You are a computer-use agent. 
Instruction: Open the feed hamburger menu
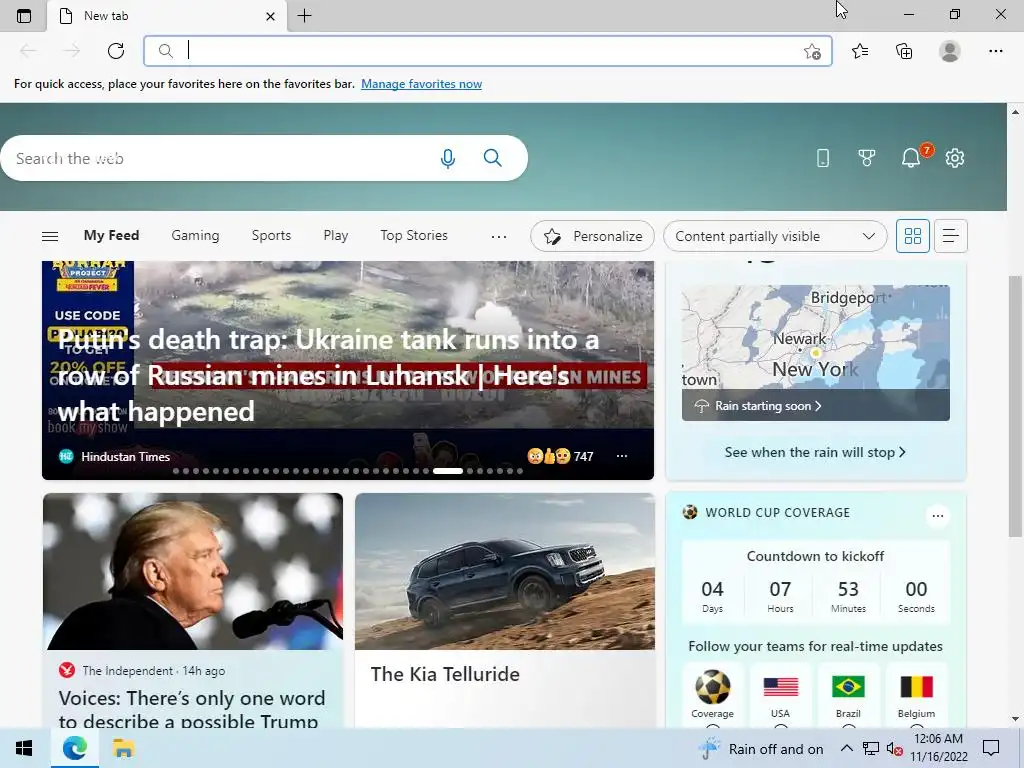click(x=50, y=236)
